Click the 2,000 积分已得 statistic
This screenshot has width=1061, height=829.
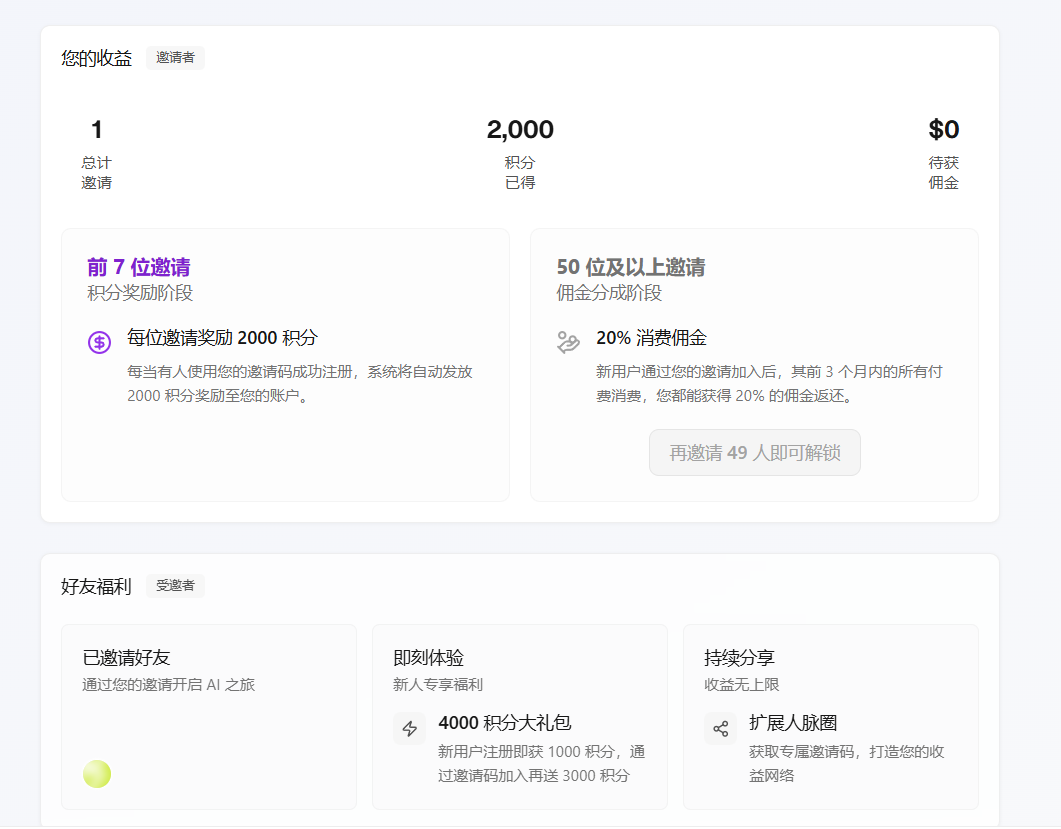520,130
